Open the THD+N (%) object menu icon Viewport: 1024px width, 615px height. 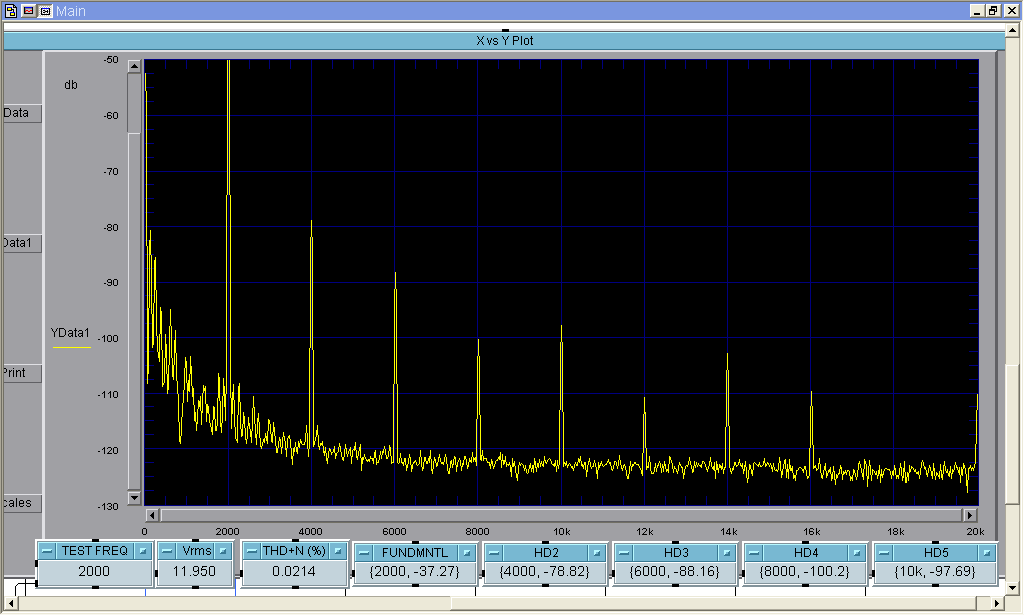tap(338, 551)
